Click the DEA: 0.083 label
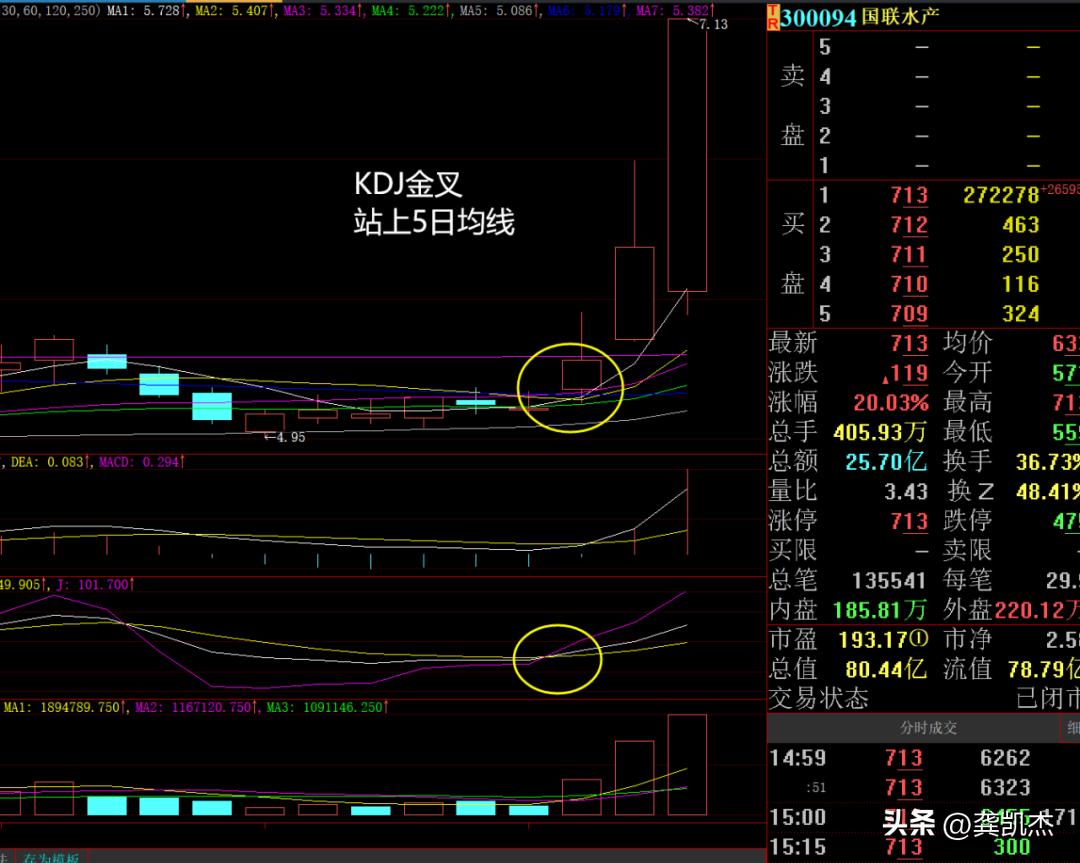The height and width of the screenshot is (863, 1080). pyautogui.click(x=48, y=462)
